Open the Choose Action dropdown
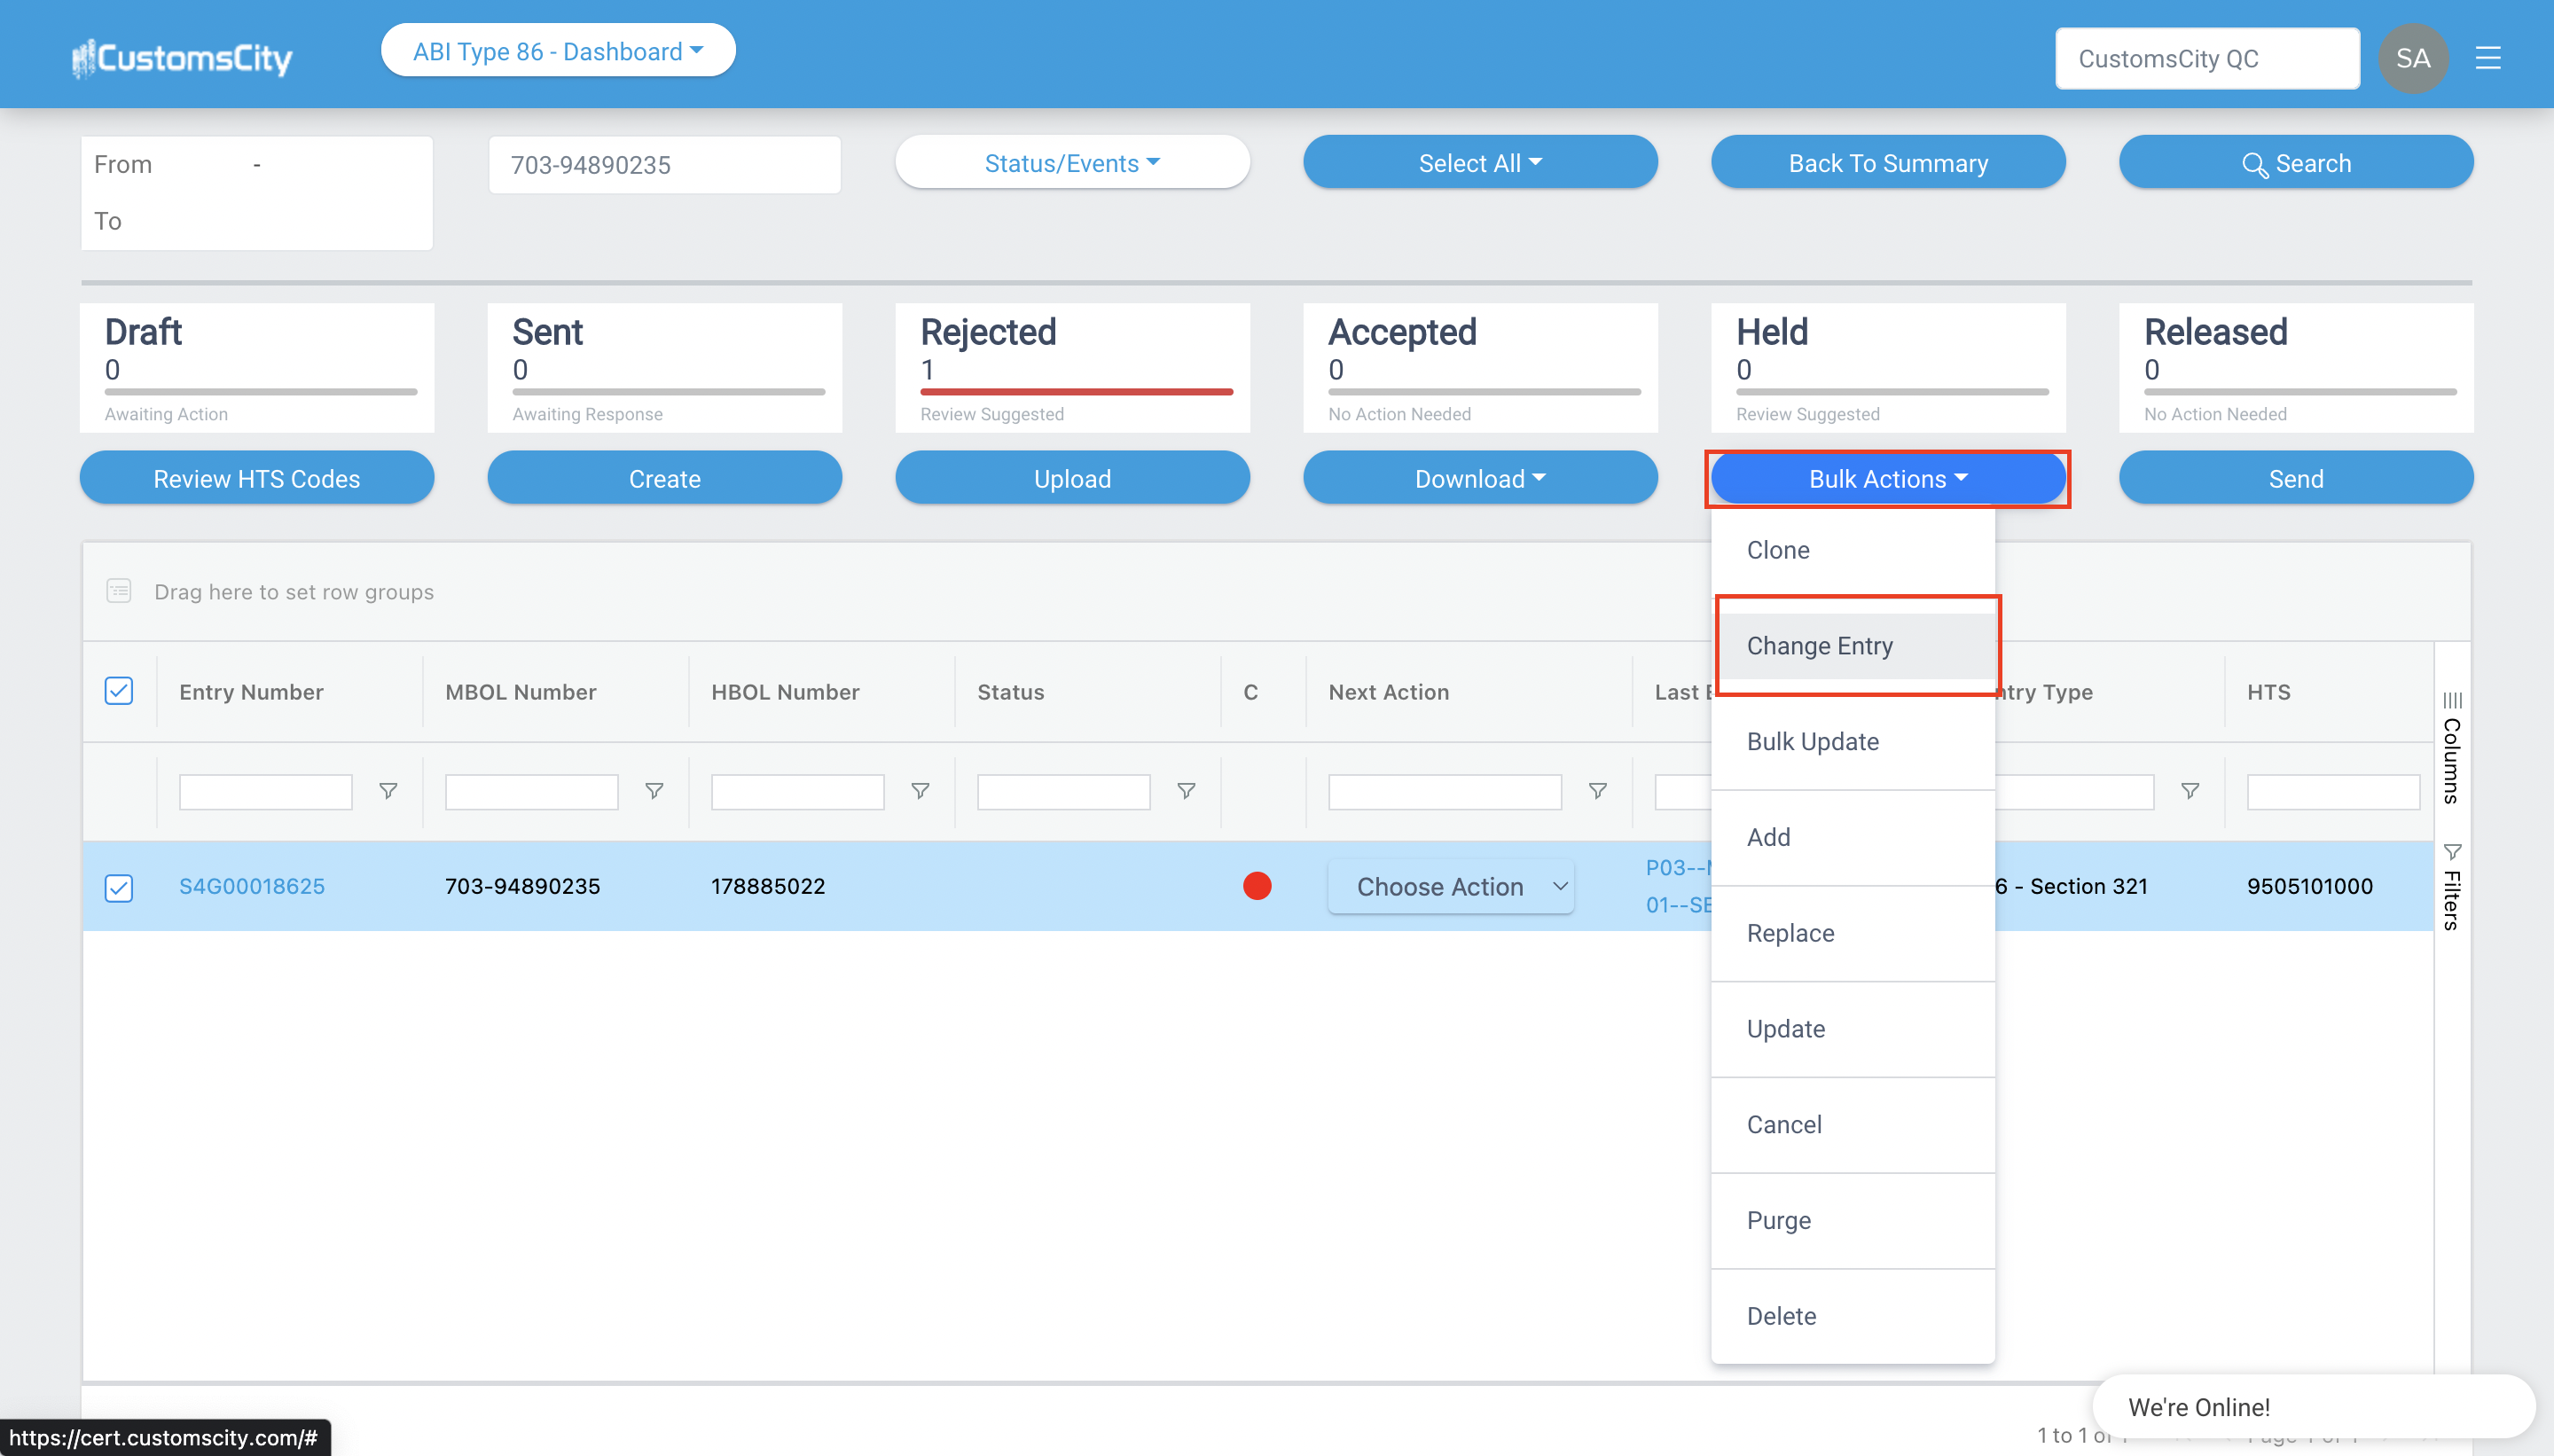The height and width of the screenshot is (1456, 2554). (1450, 886)
